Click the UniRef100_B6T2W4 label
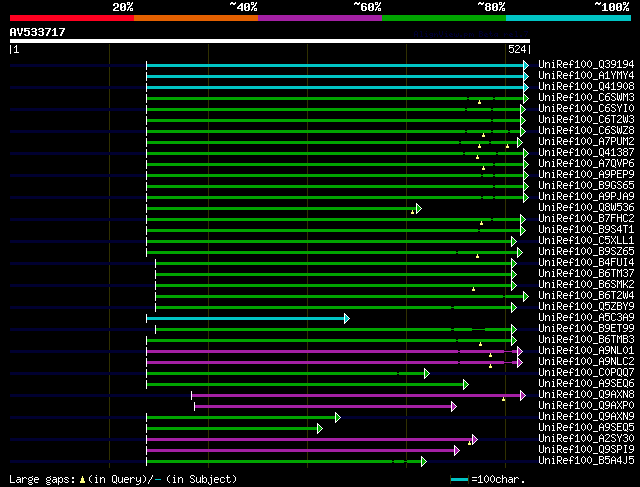Image resolution: width=640 pixels, height=487 pixels. 586,296
